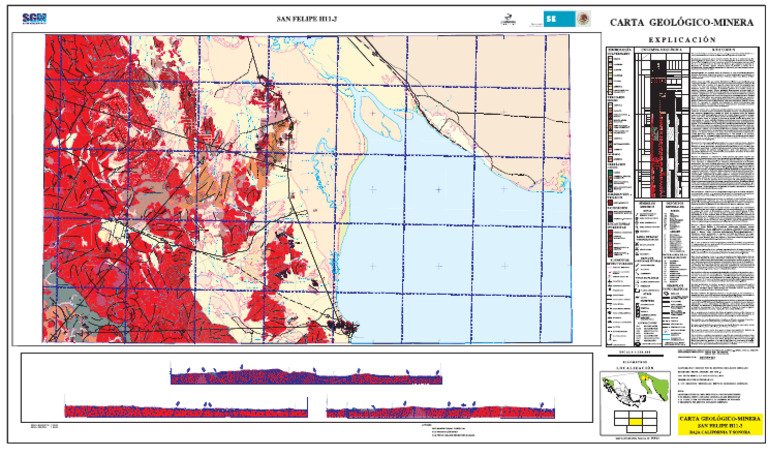Click the SGM logo in the top-left corner
This screenshot has height=457, width=768.
(34, 18)
